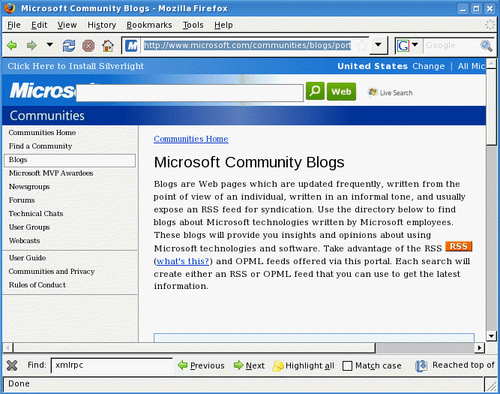The height and width of the screenshot is (394, 500).
Task: Toggle Highlight all in find bar
Action: click(303, 366)
